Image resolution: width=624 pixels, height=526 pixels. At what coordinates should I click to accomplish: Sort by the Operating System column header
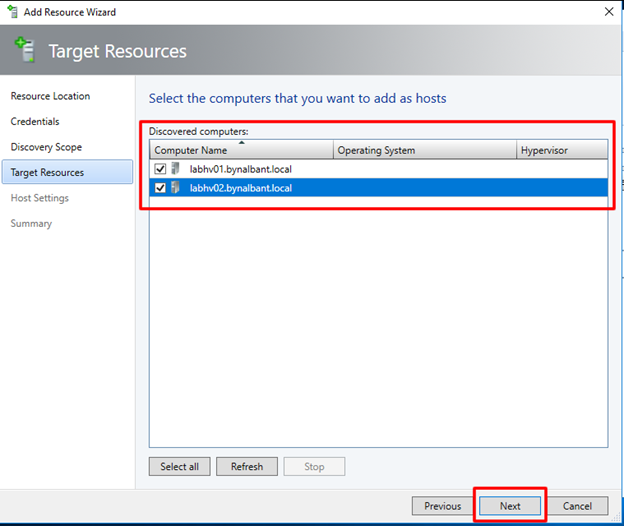tap(425, 150)
